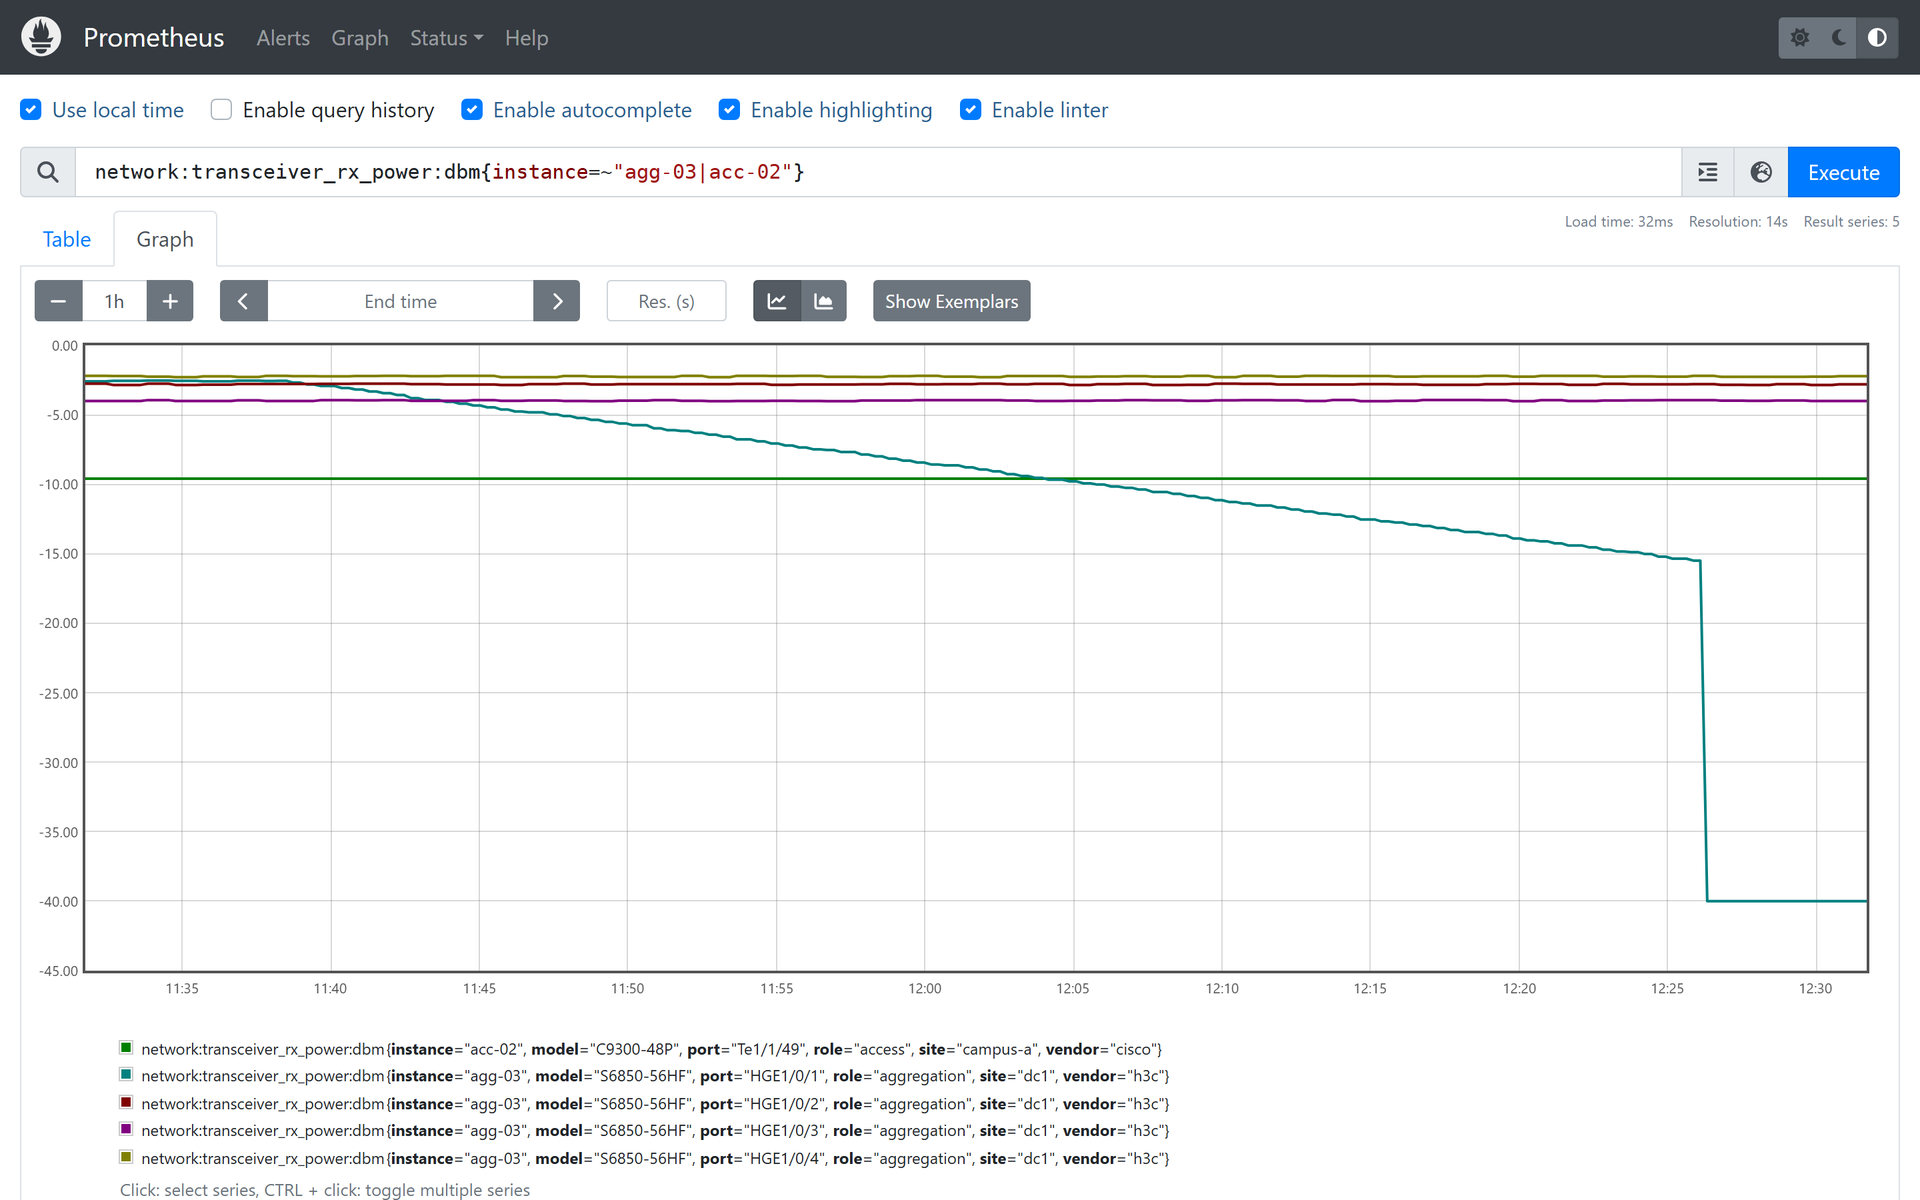
Task: Click the Prometheus flame logo
Action: [x=41, y=37]
